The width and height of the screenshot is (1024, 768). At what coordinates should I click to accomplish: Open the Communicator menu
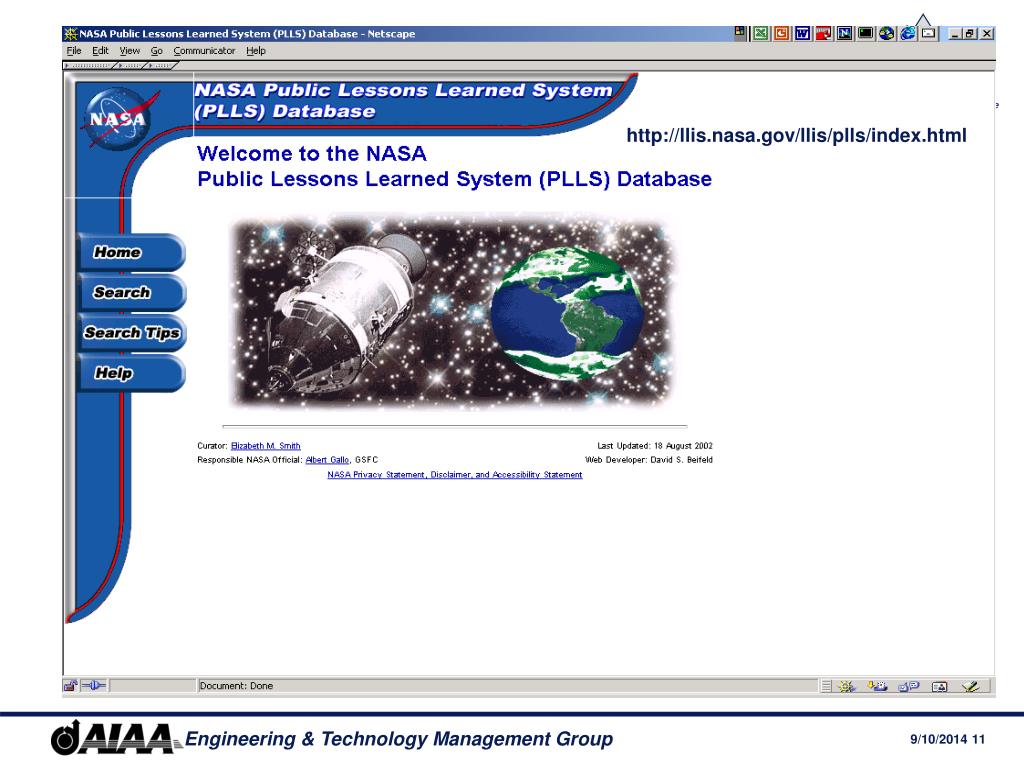point(204,50)
